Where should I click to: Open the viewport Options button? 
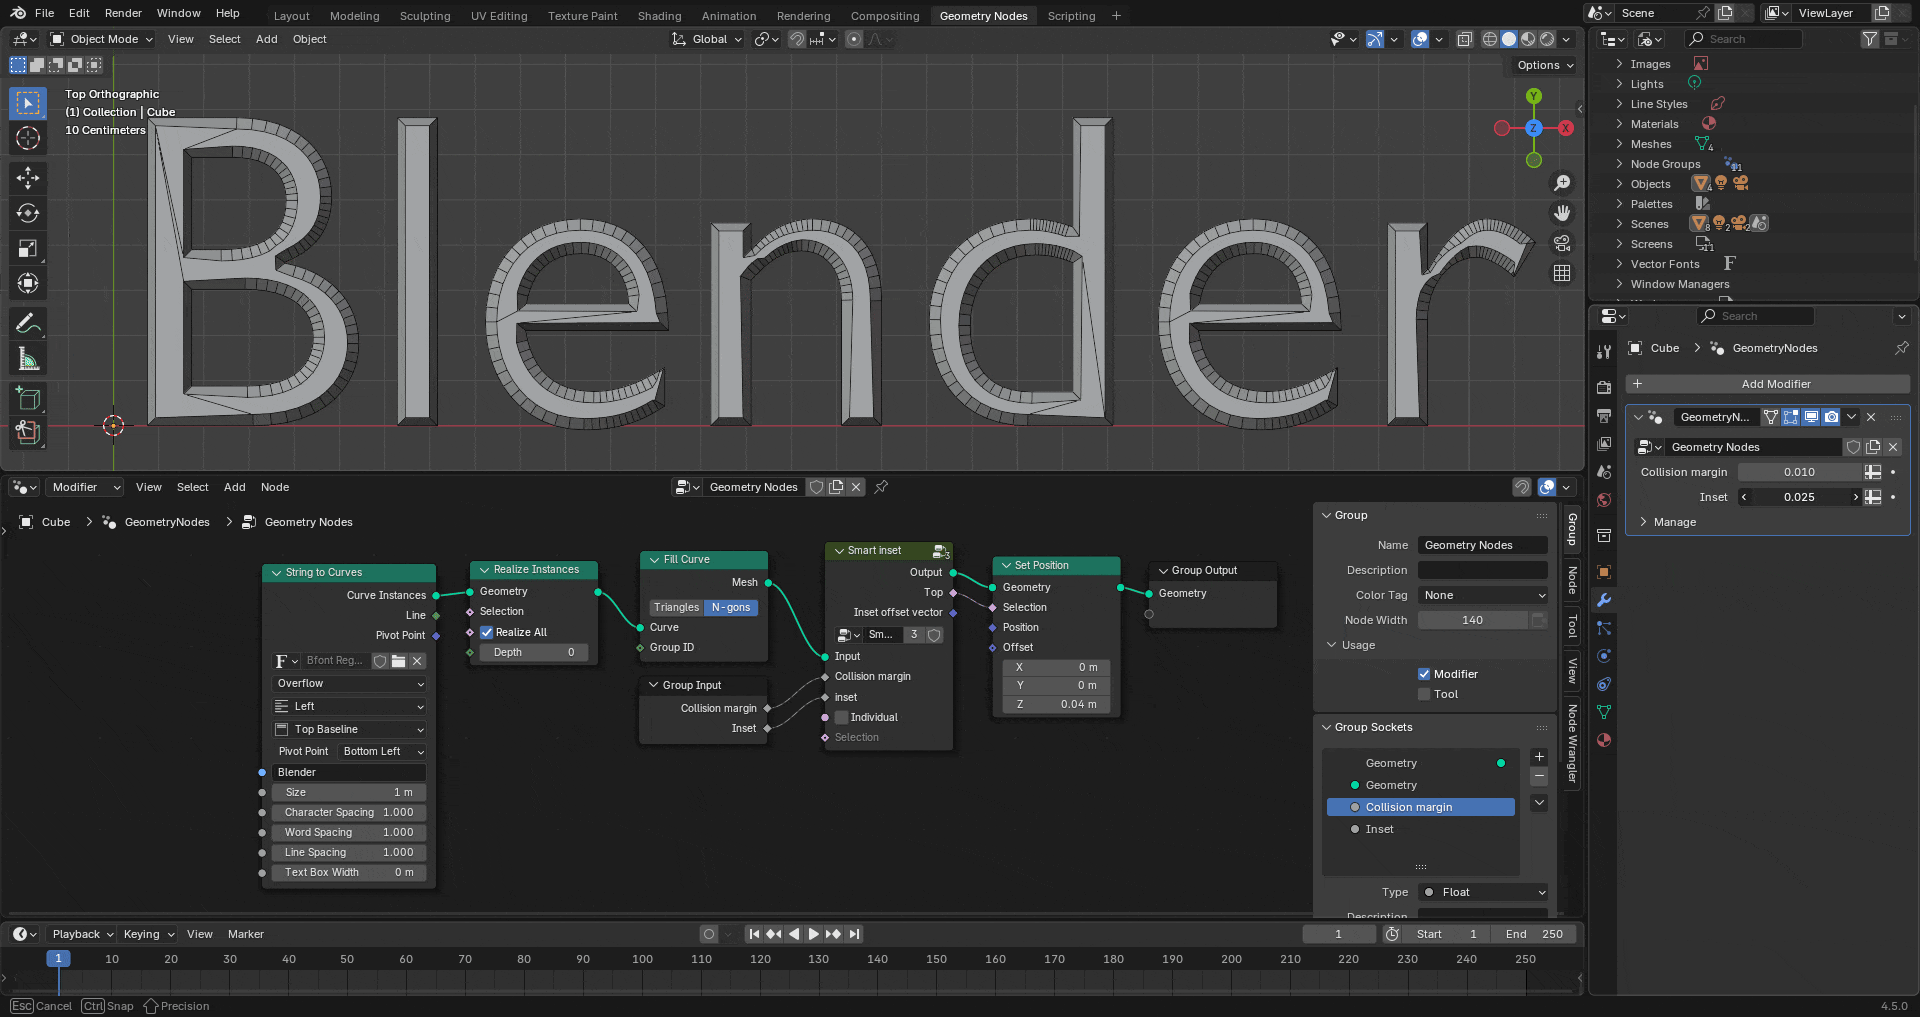point(1546,65)
